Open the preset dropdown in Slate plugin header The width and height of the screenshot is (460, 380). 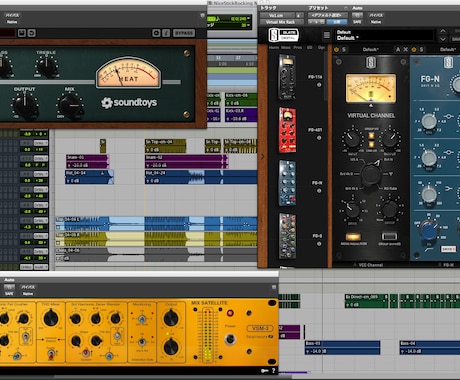point(328,15)
